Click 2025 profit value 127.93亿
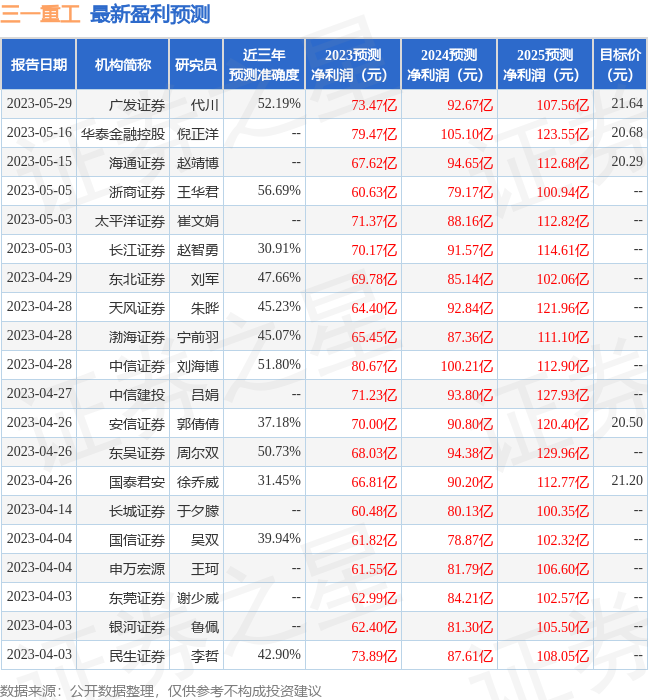The width and height of the screenshot is (648, 700). click(x=563, y=395)
